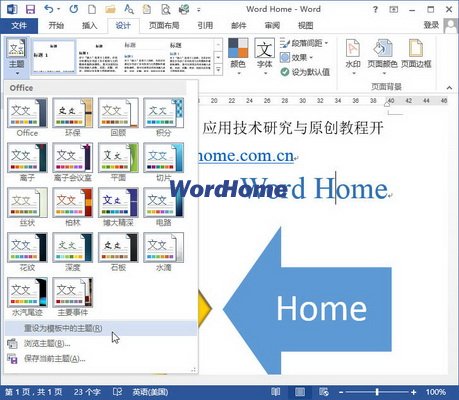This screenshot has width=459, height=400.
Task: Click the proofing book icon in status bar
Action: 118,392
